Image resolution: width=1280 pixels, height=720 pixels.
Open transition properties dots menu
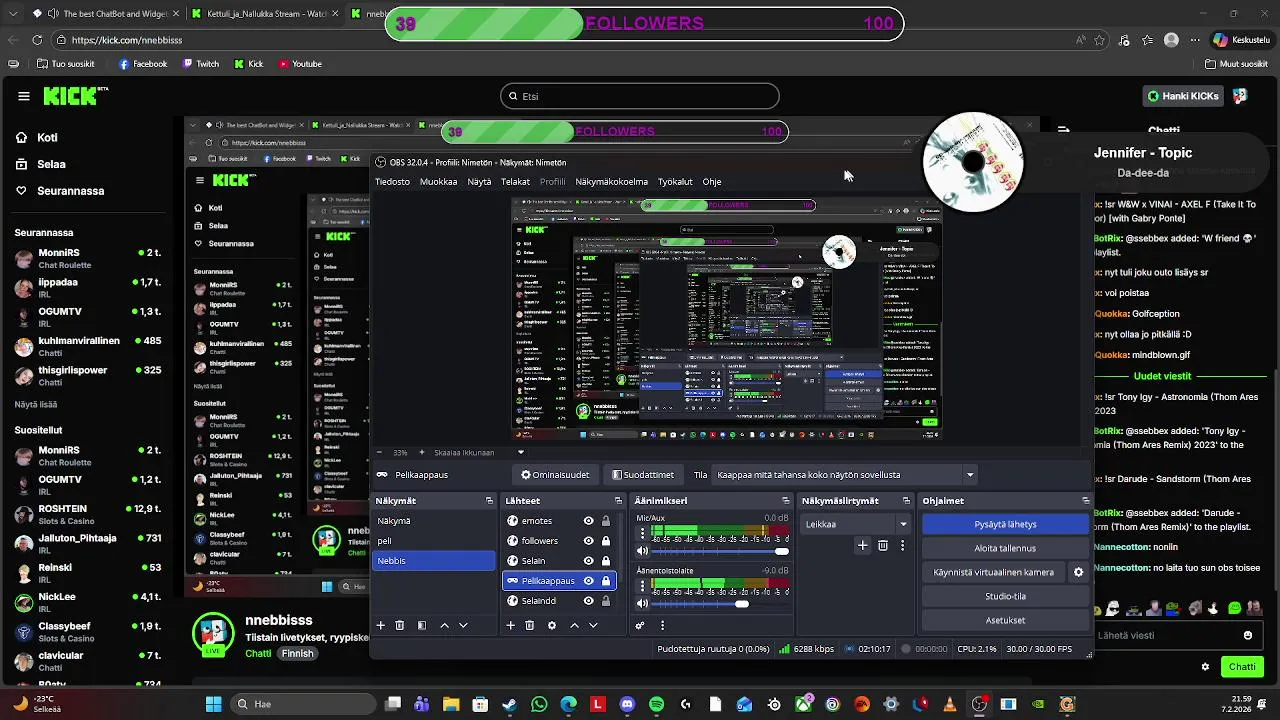point(902,545)
